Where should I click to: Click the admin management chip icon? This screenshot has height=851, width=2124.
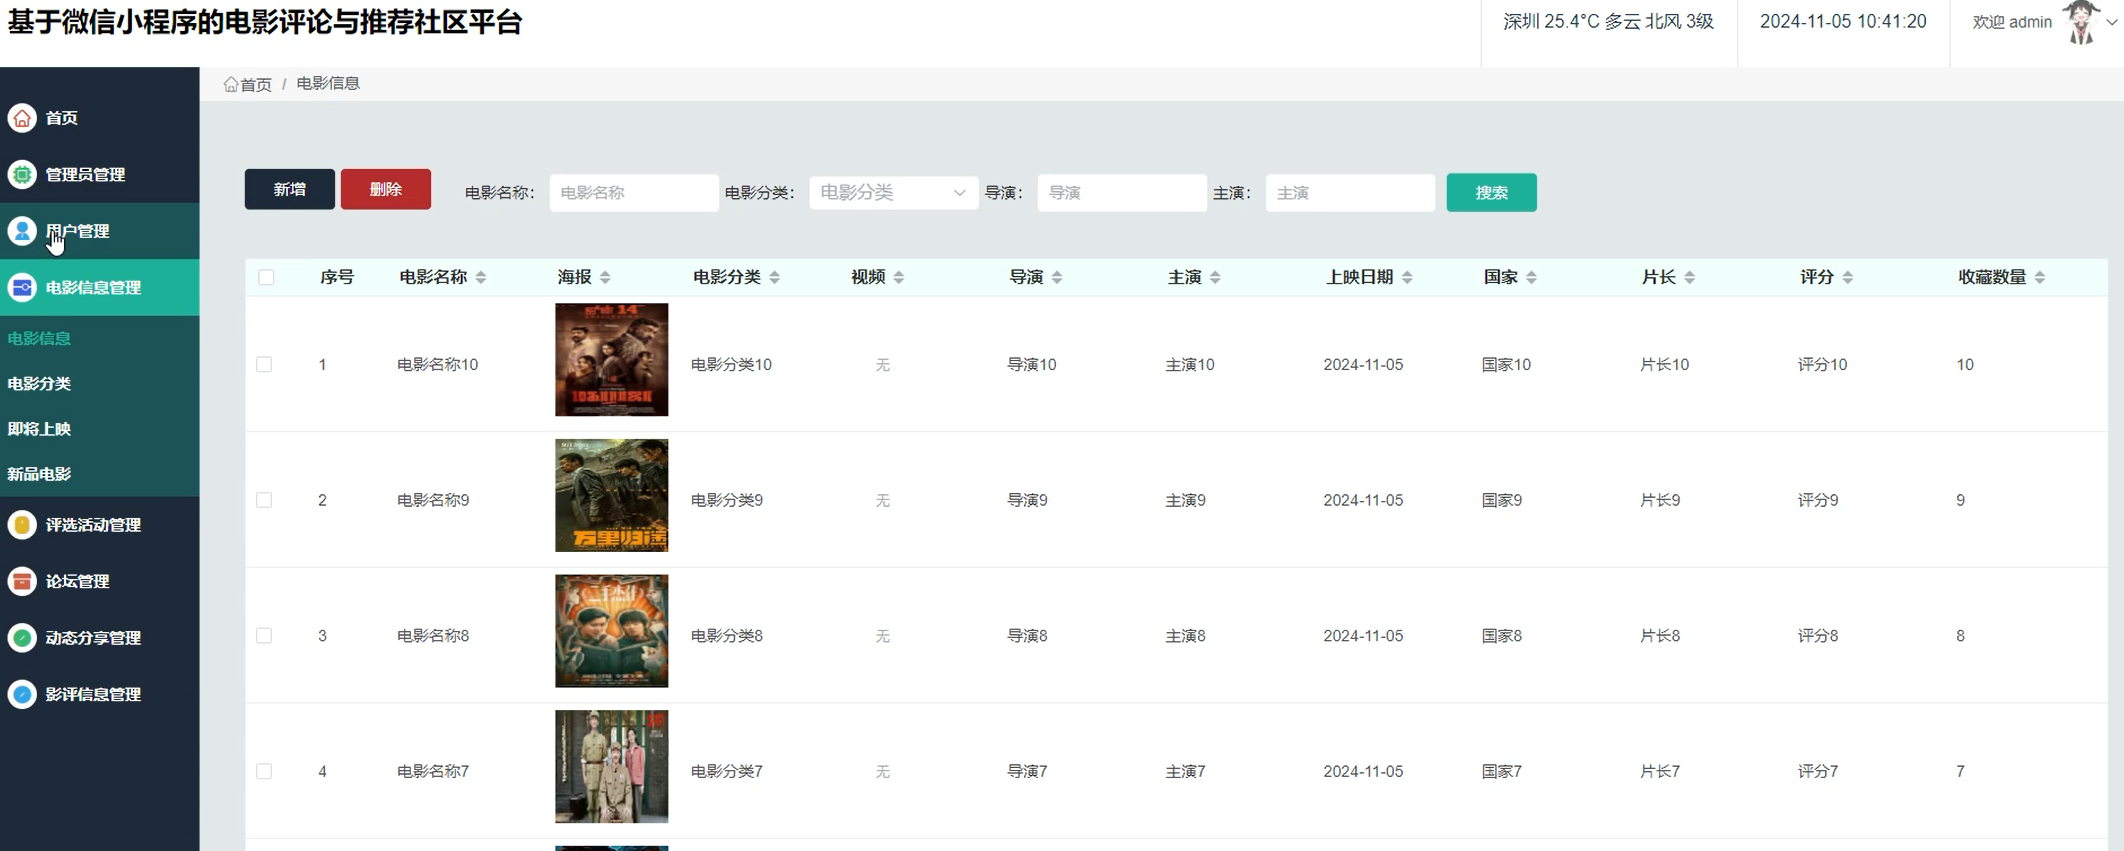pyautogui.click(x=22, y=174)
